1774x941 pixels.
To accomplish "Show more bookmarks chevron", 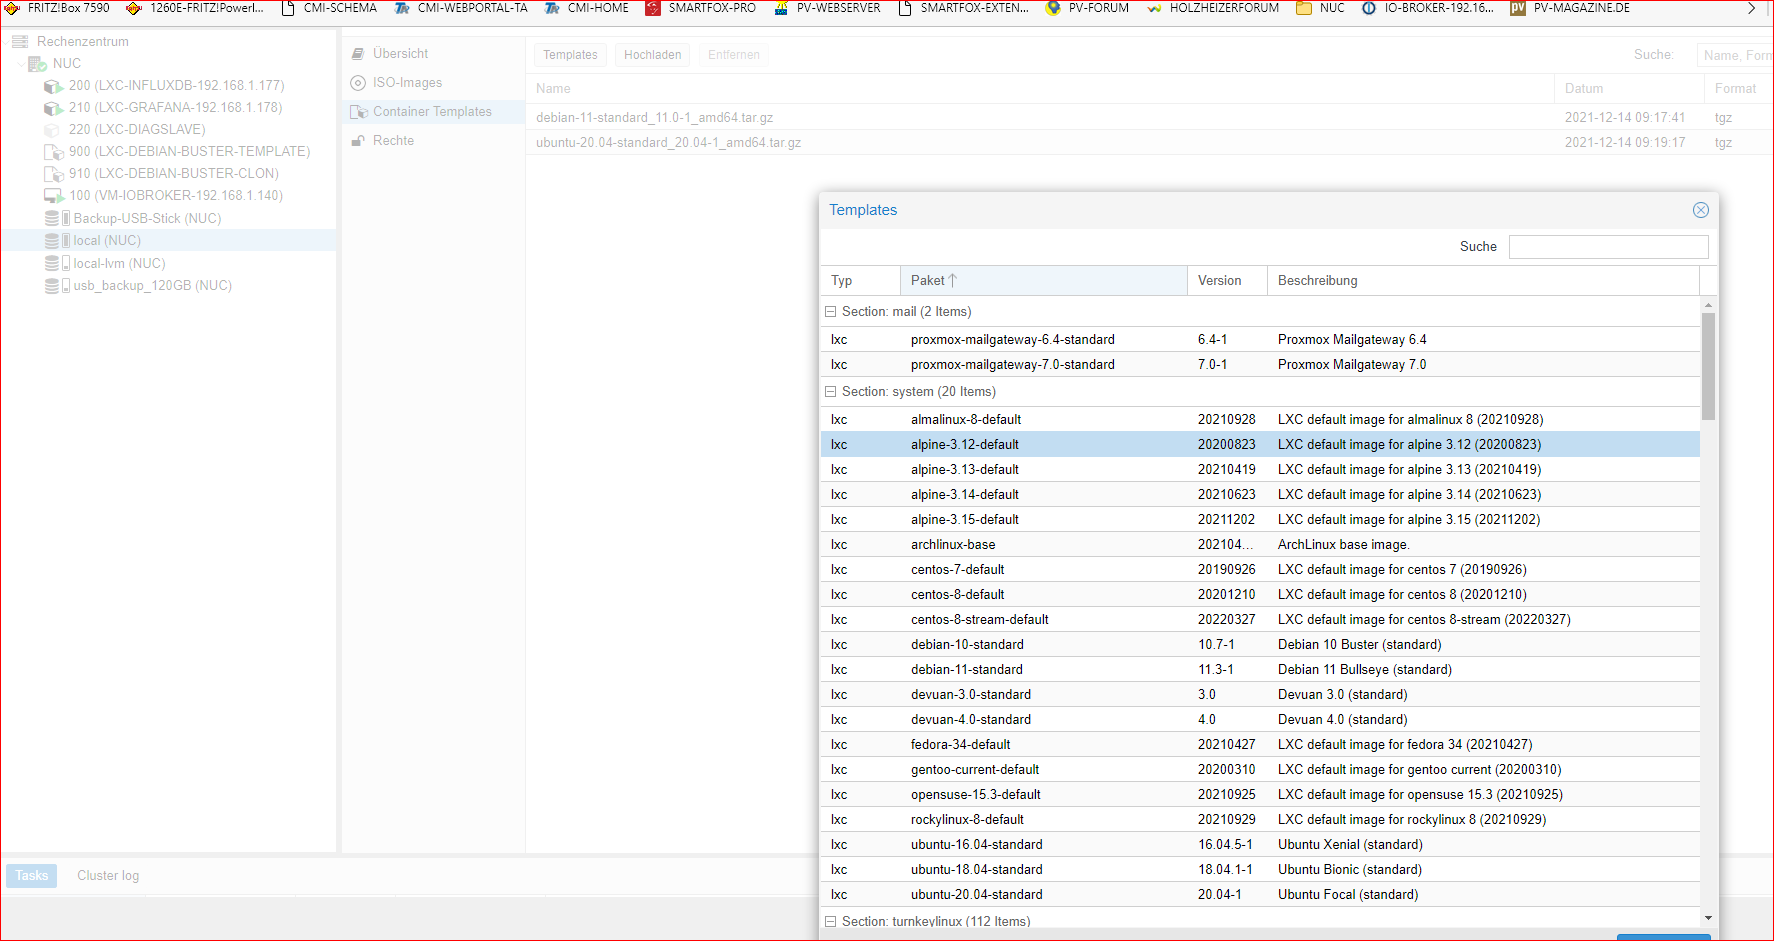I will 1752,8.
